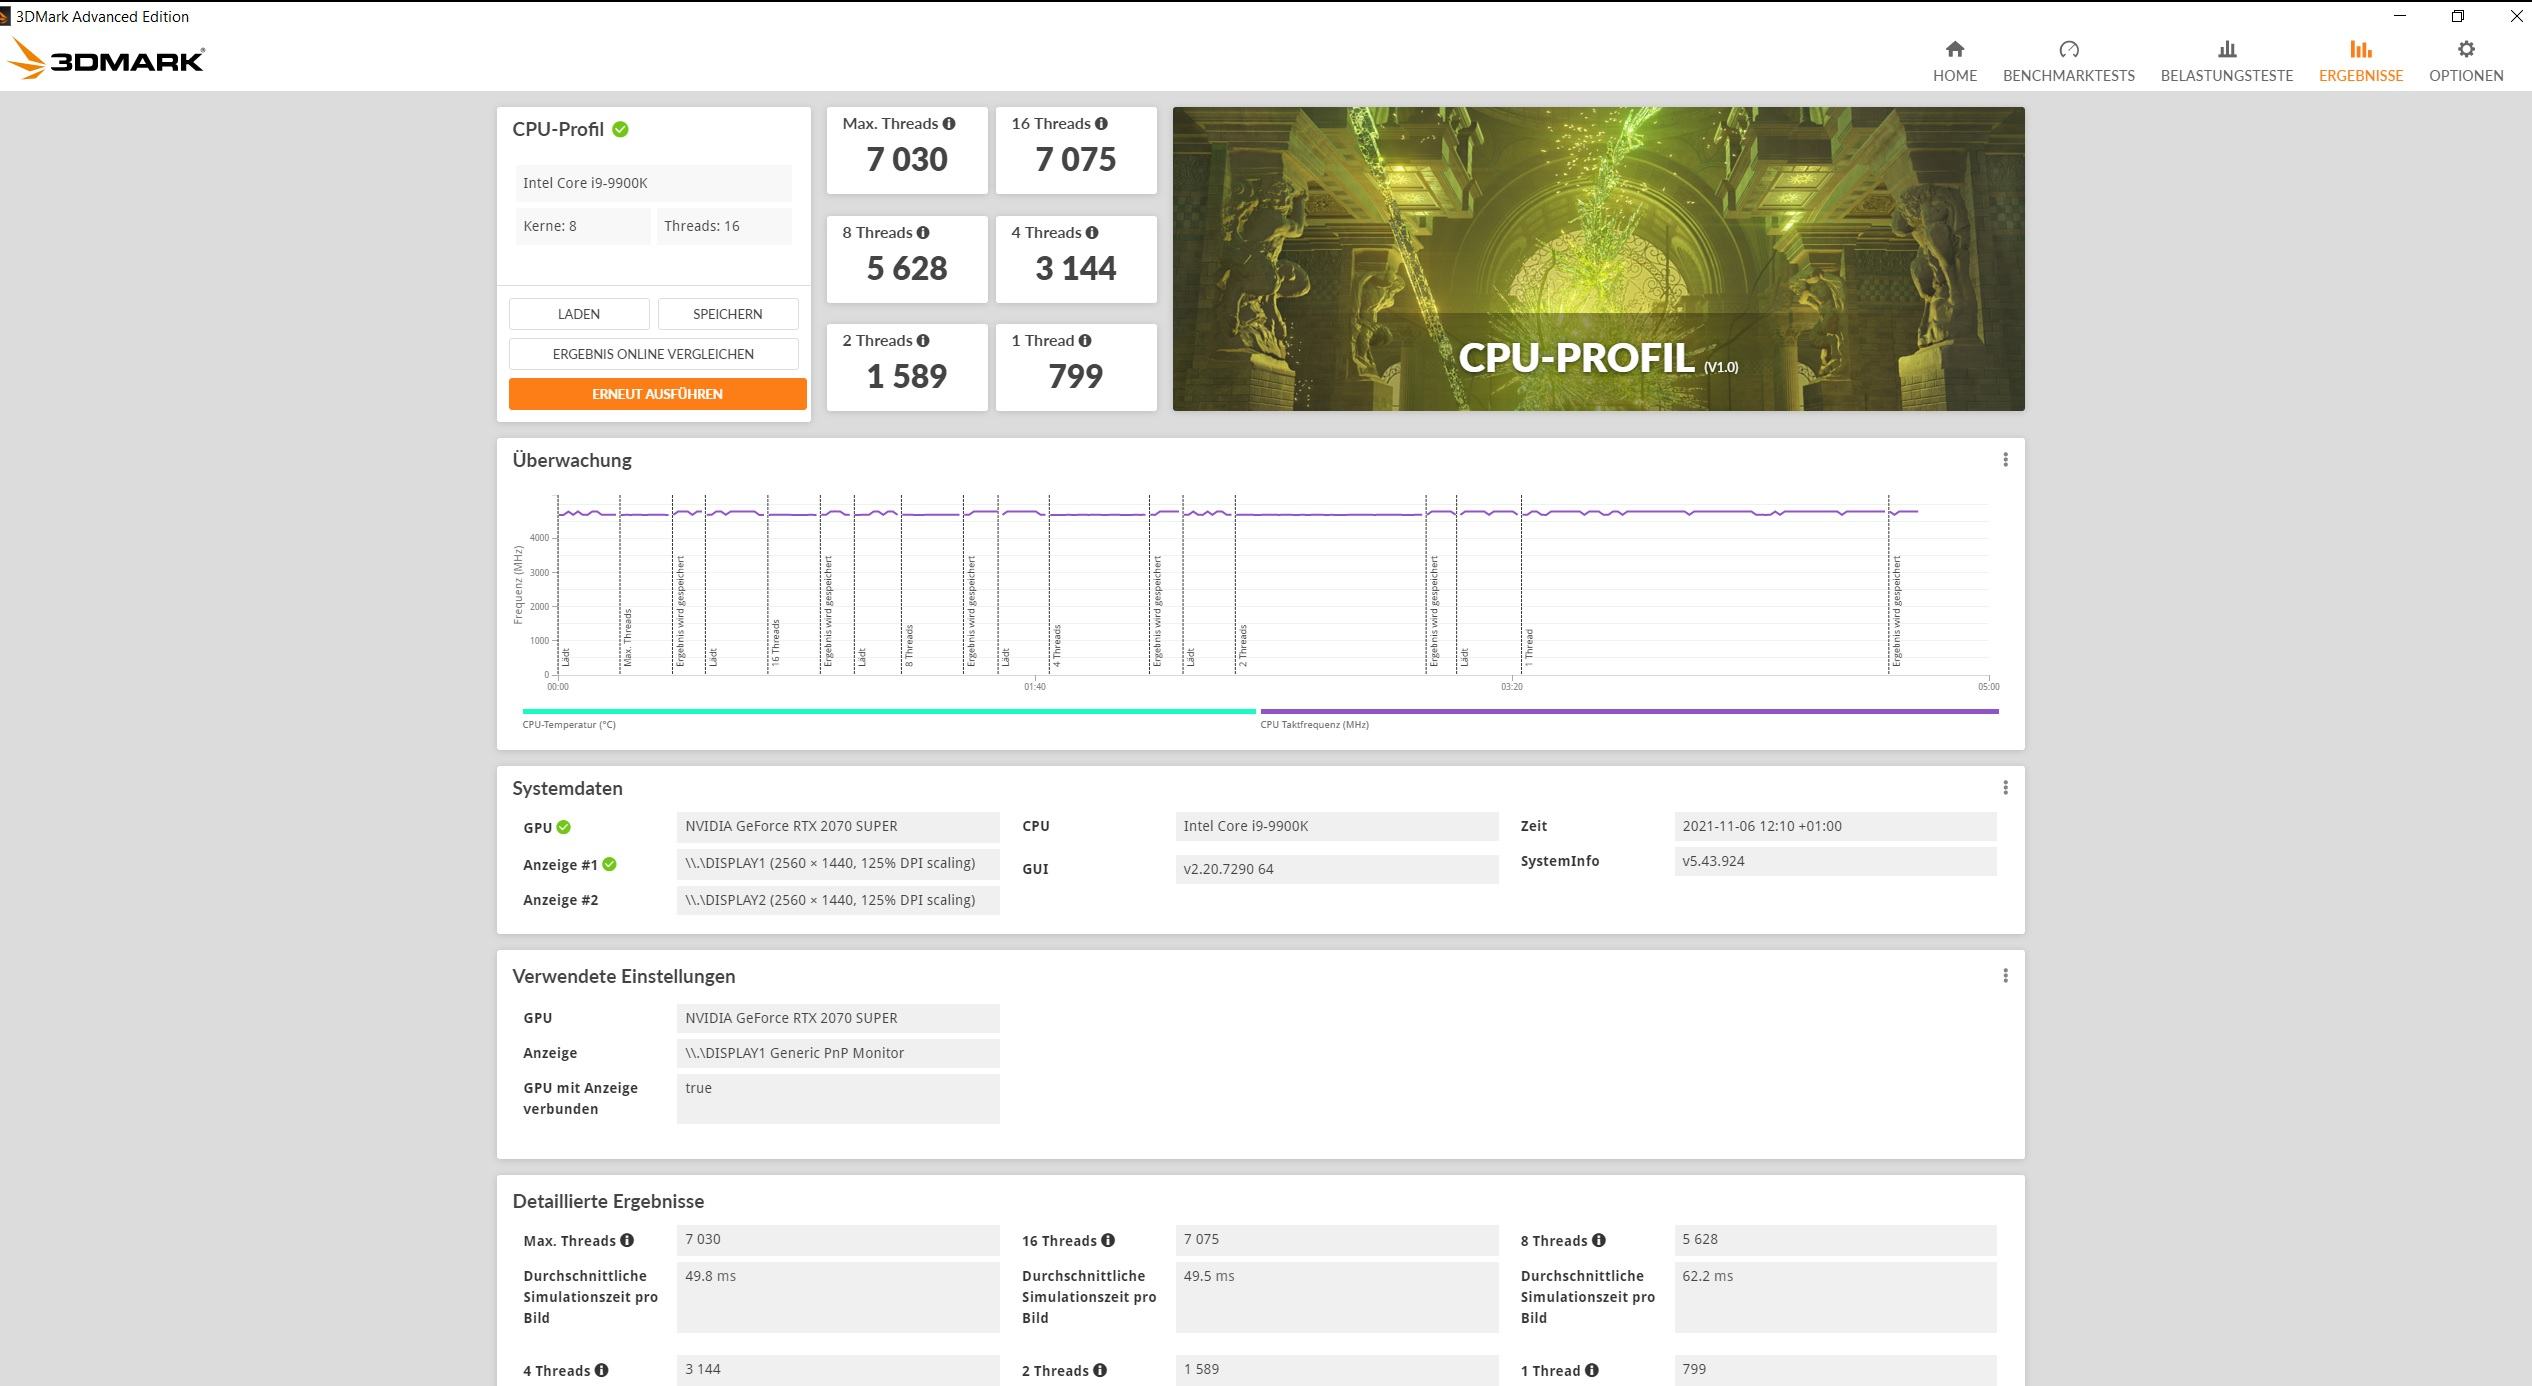The height and width of the screenshot is (1386, 2532).
Task: Click the '49.8 ms' simulation time value
Action: (838, 1297)
